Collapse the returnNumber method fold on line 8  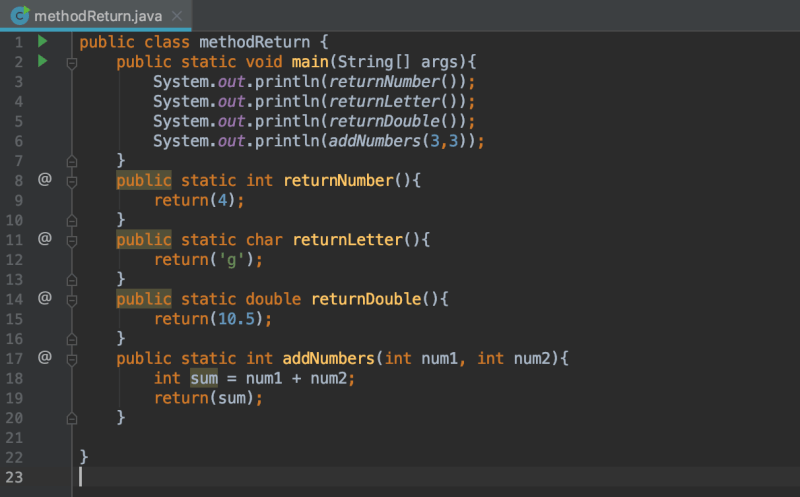click(x=72, y=182)
